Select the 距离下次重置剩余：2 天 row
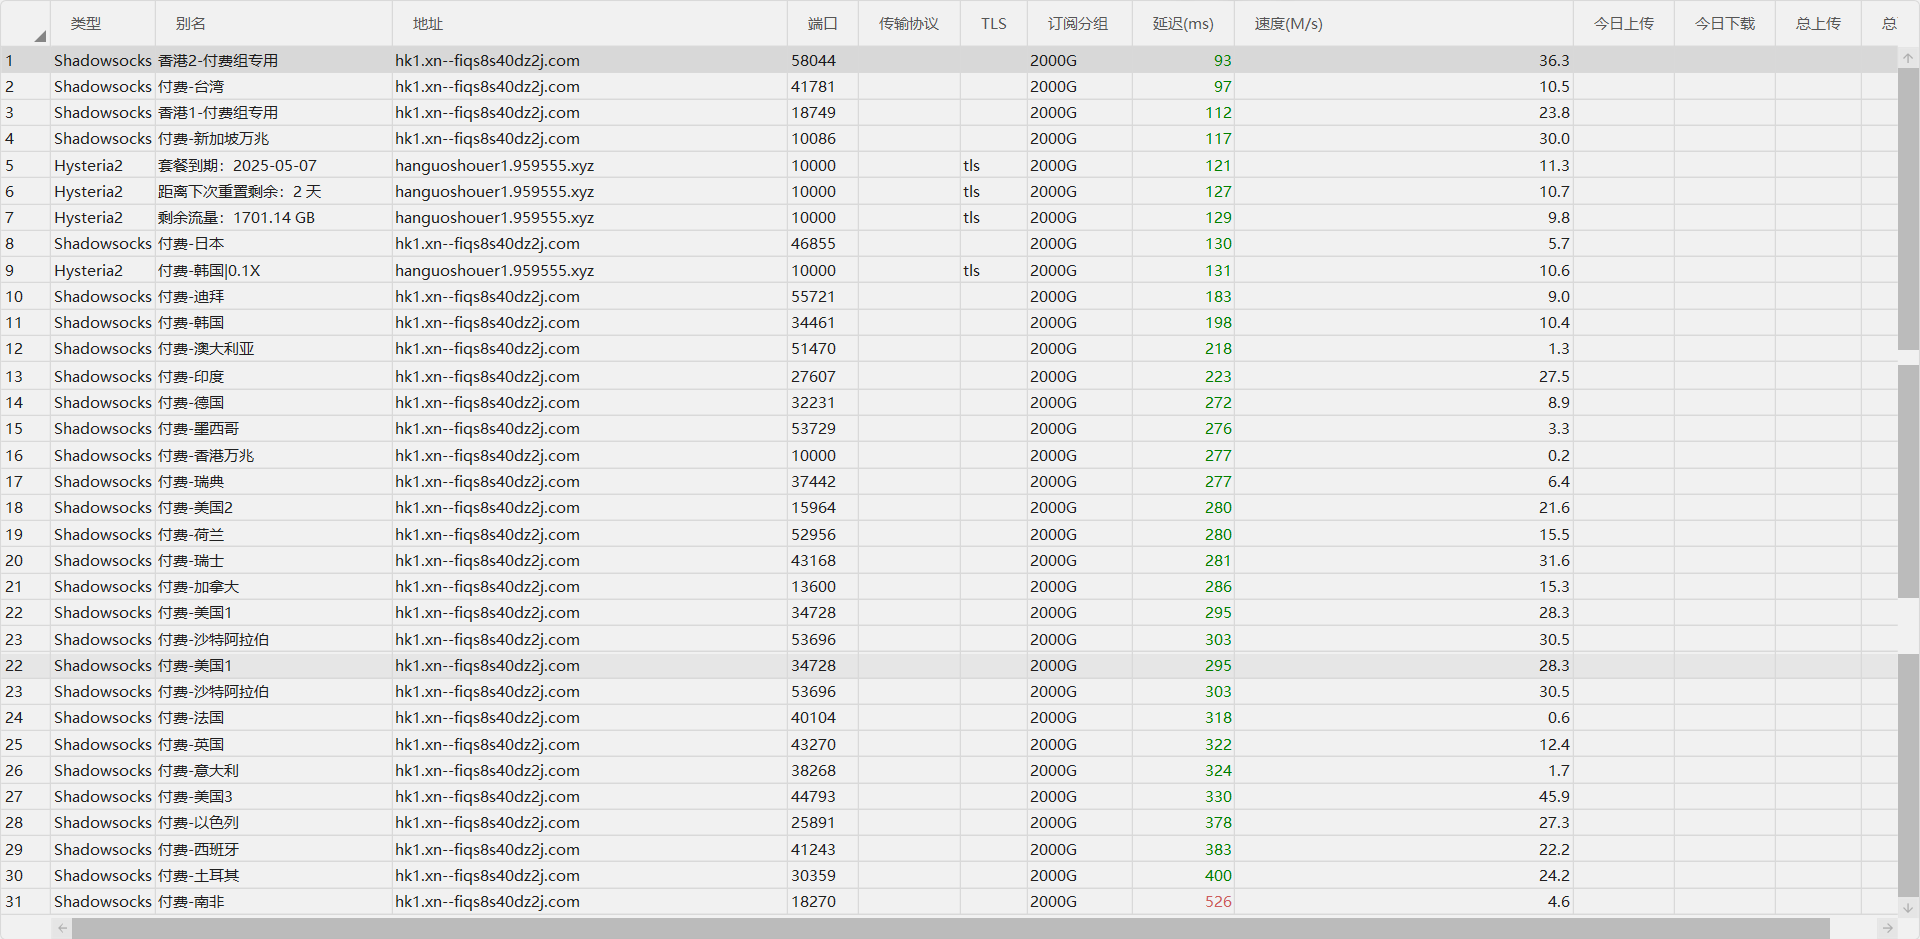 [948, 191]
